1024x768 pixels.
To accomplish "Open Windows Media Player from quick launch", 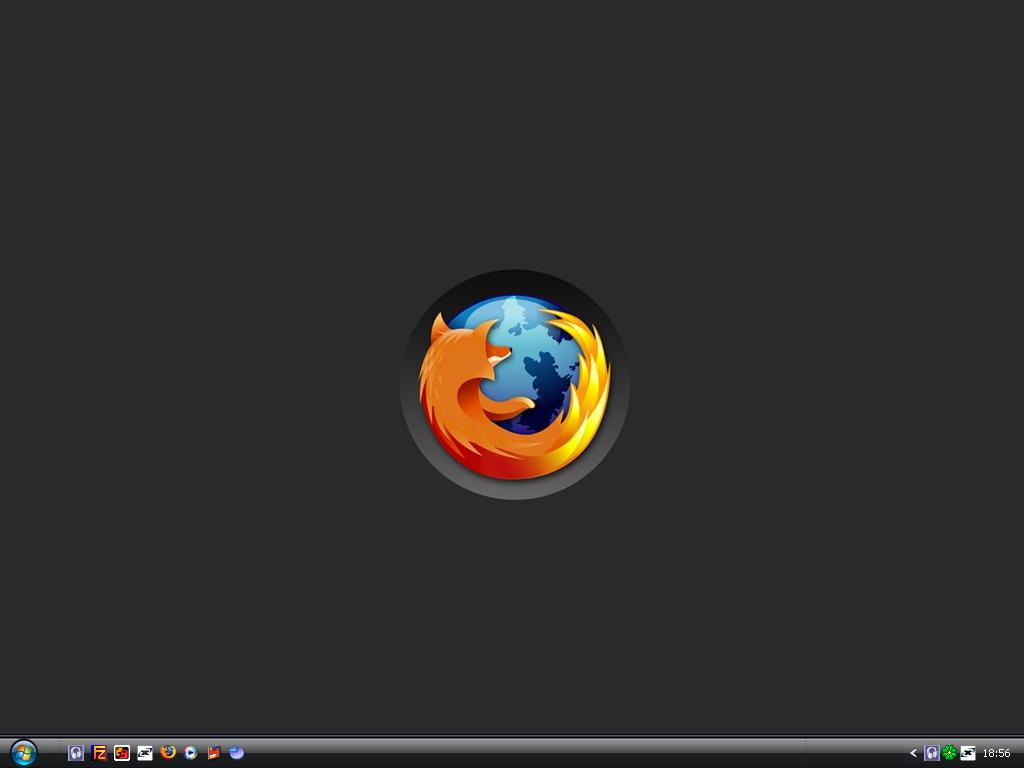I will (191, 753).
